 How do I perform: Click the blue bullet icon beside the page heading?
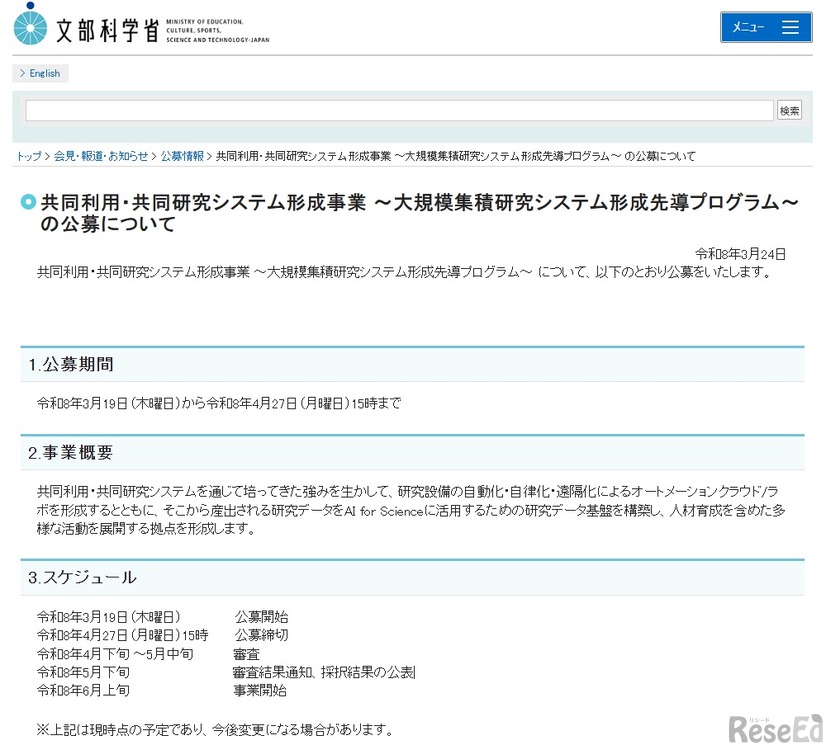(x=30, y=200)
